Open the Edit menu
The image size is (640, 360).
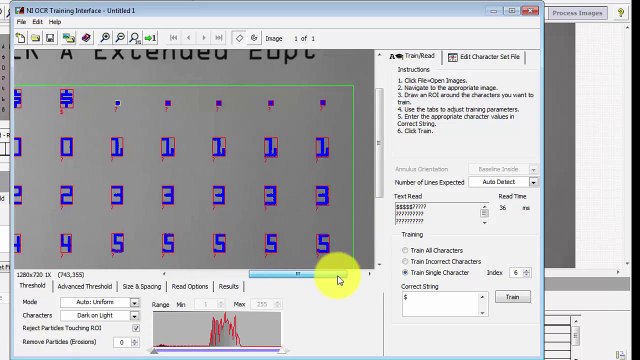click(x=37, y=22)
